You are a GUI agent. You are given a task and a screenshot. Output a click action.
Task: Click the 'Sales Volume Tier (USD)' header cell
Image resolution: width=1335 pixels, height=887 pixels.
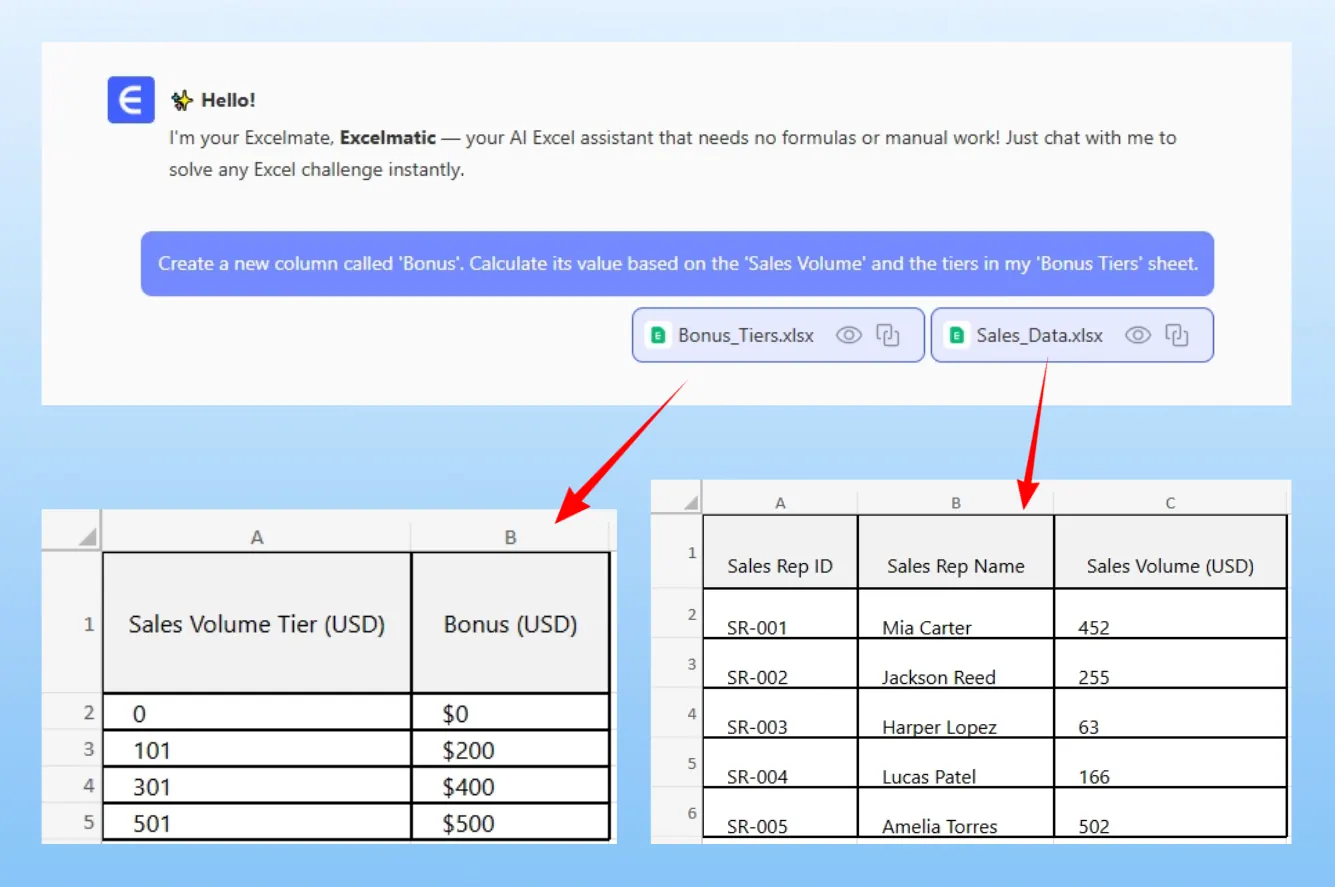pyautogui.click(x=257, y=624)
